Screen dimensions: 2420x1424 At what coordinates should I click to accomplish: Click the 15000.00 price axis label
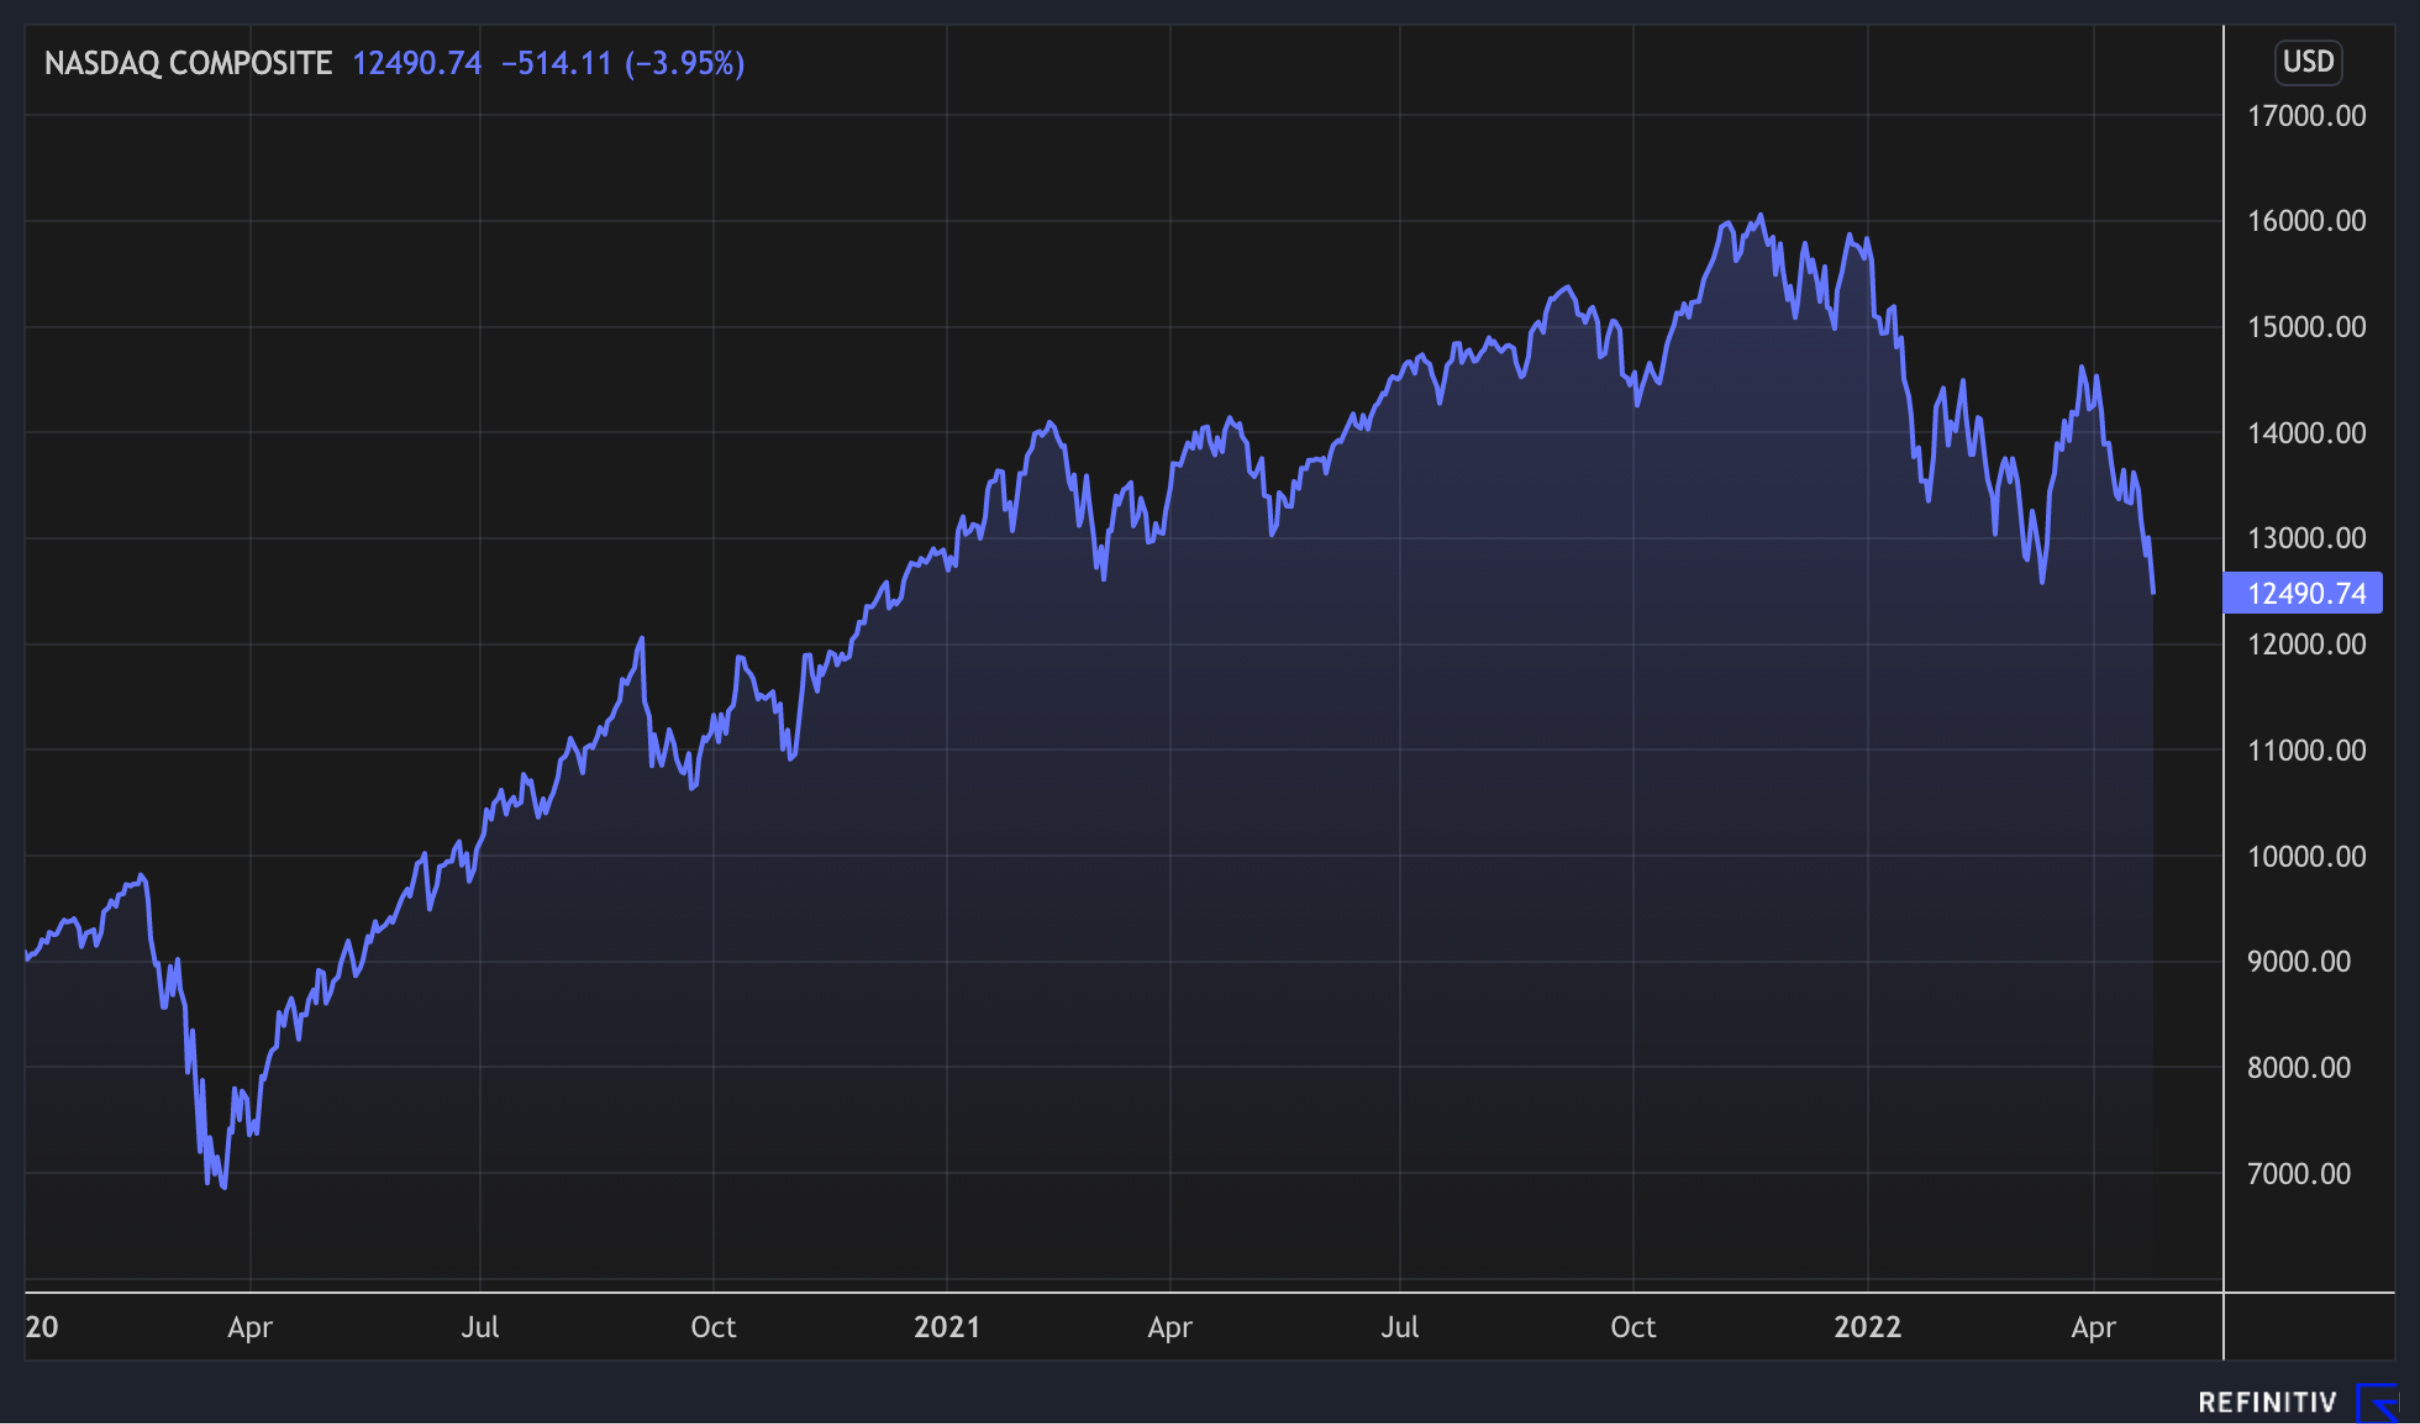click(2307, 327)
